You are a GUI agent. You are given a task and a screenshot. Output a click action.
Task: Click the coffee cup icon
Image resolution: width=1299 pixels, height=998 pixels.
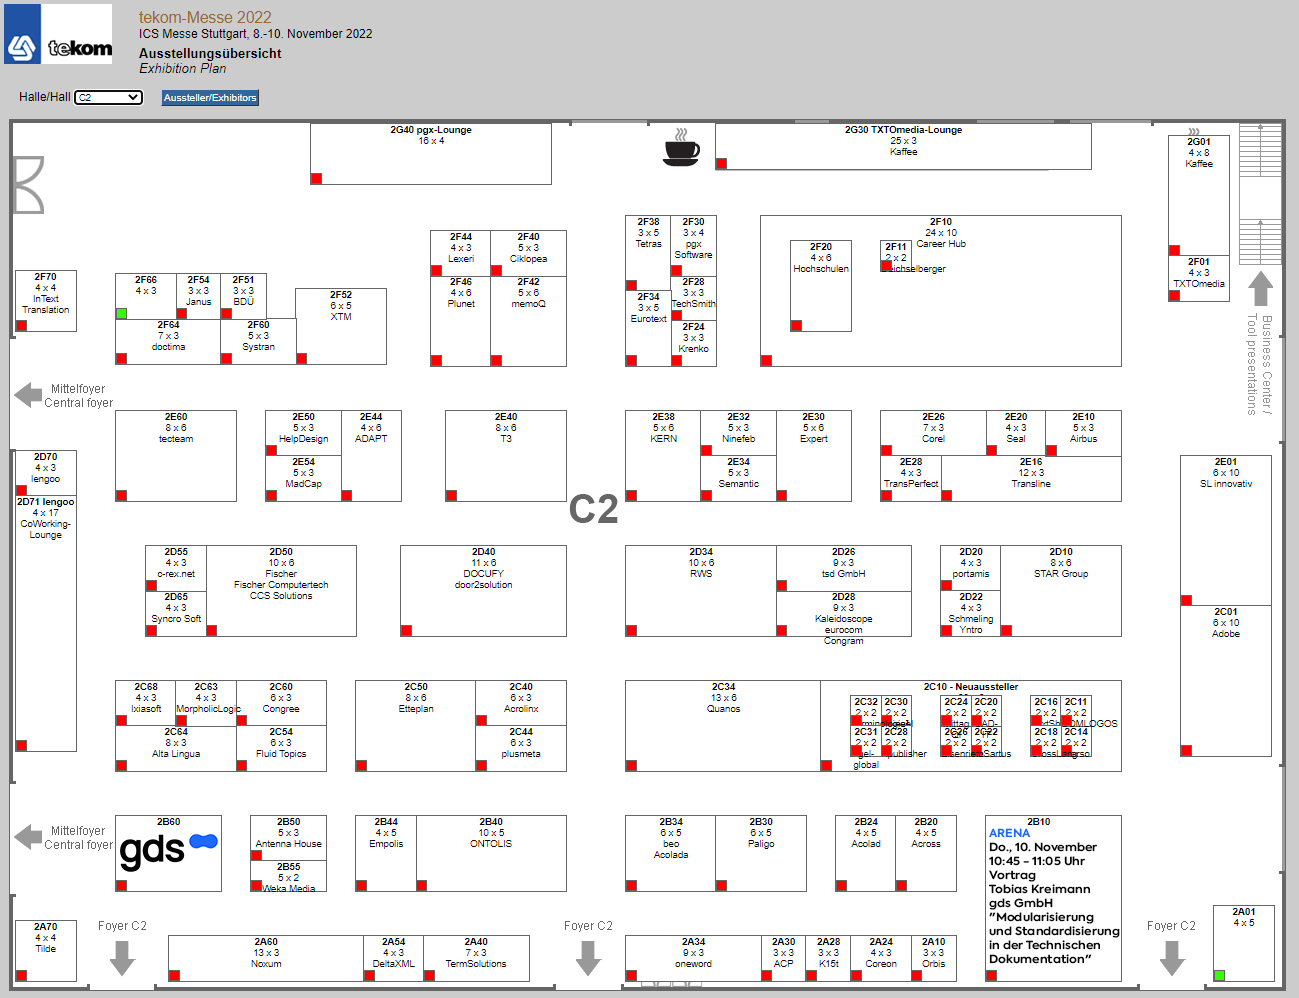click(x=682, y=147)
